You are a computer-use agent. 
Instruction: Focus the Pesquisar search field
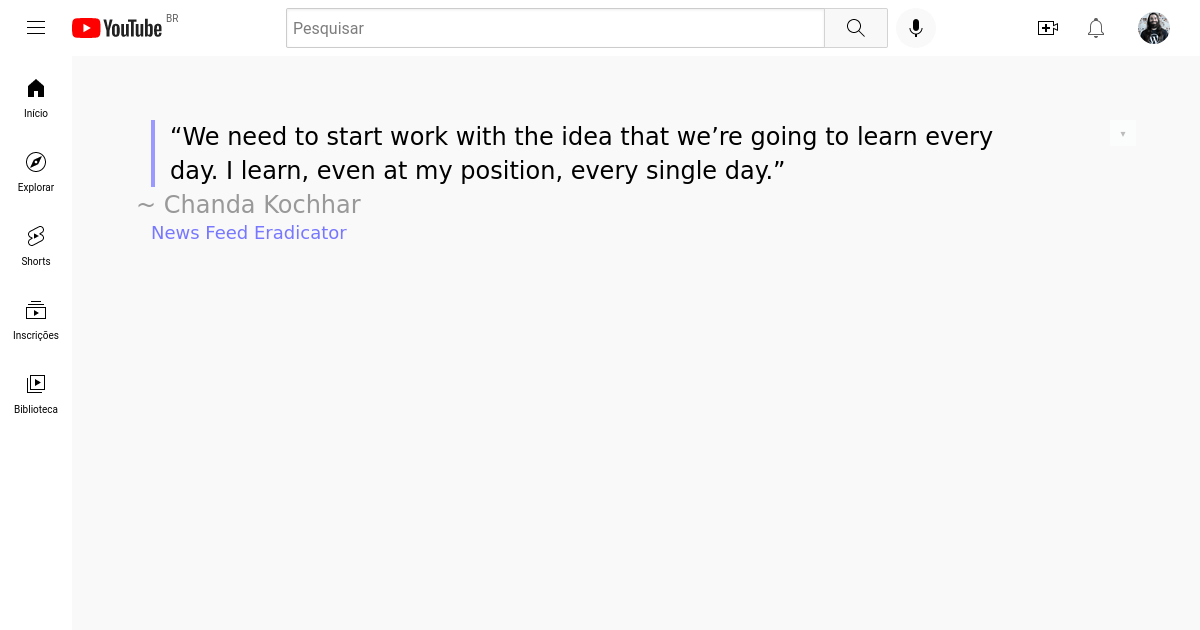coord(555,28)
